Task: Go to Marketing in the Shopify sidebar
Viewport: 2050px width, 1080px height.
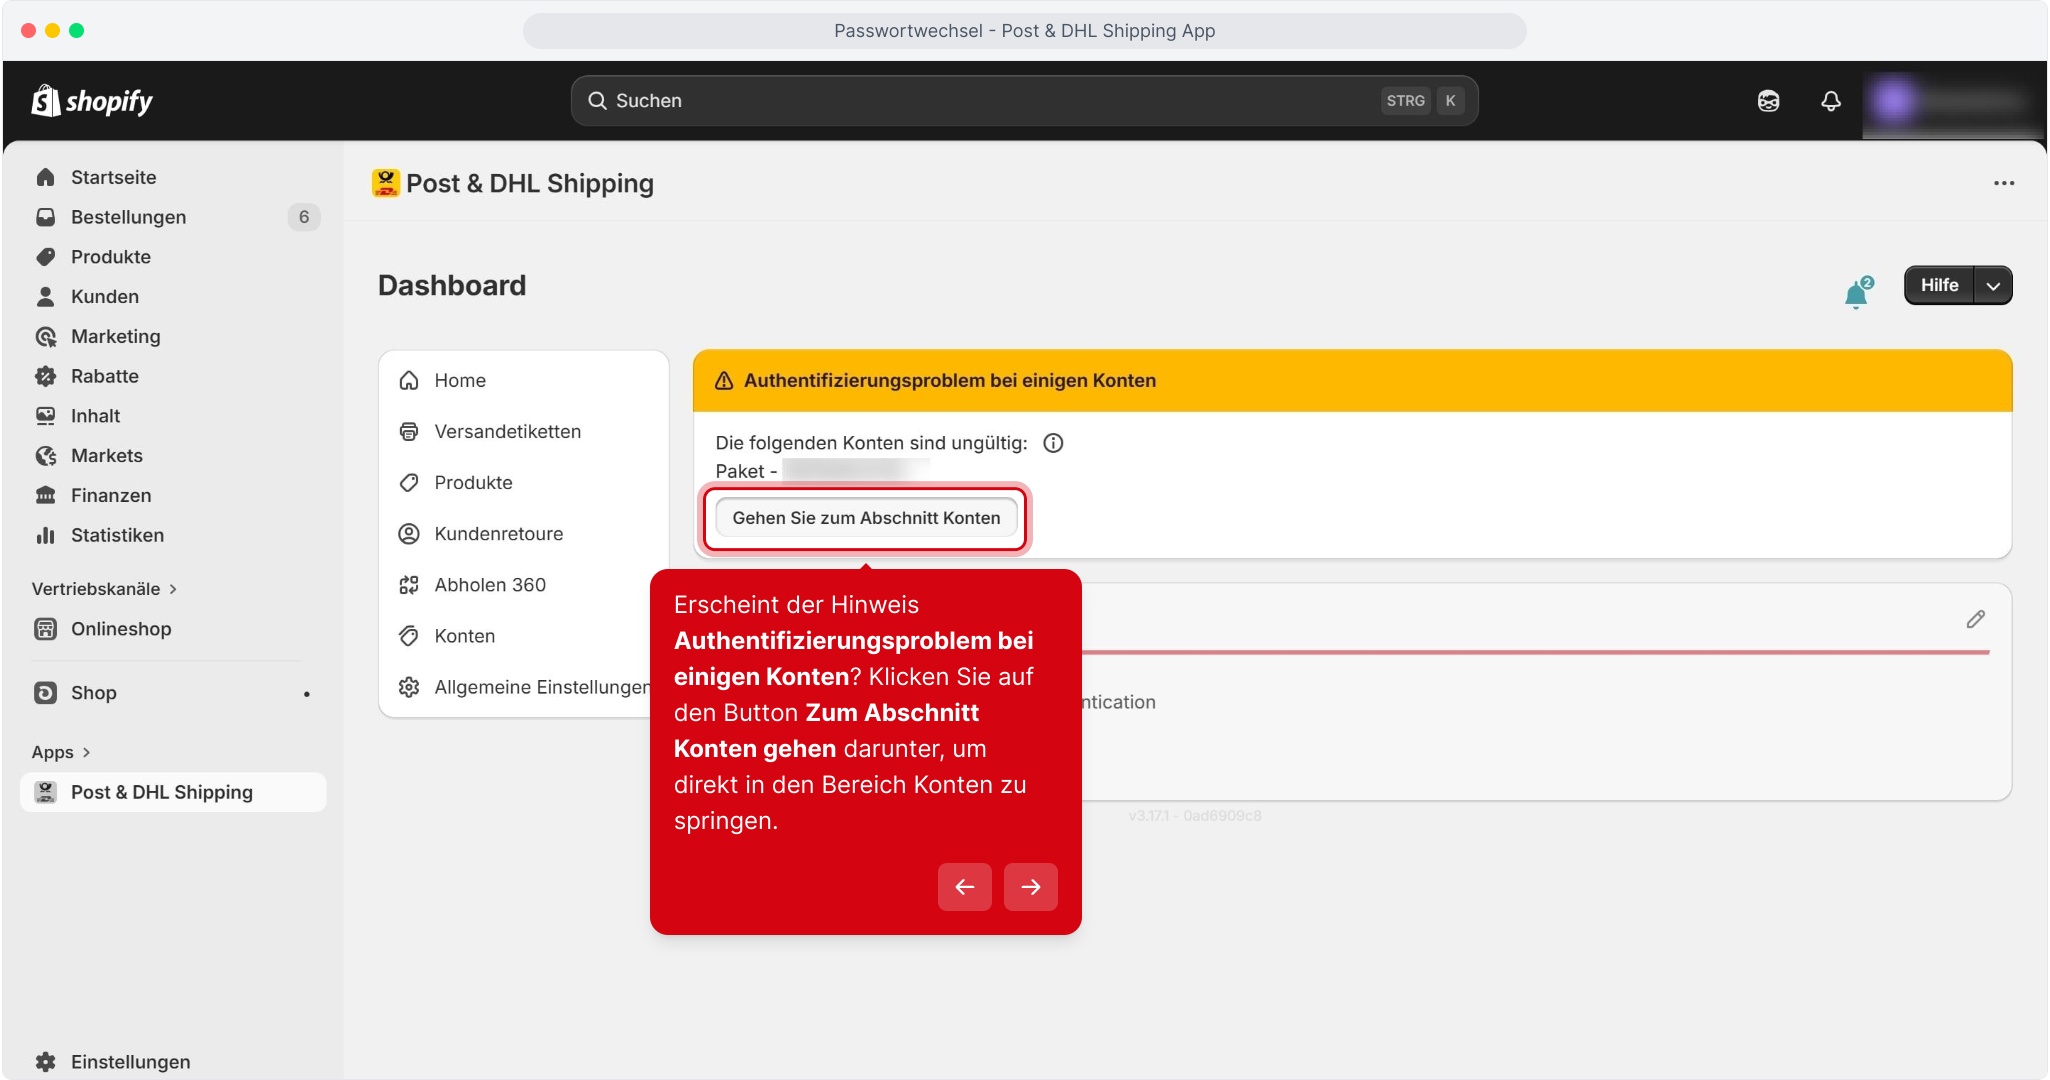Action: click(173, 337)
